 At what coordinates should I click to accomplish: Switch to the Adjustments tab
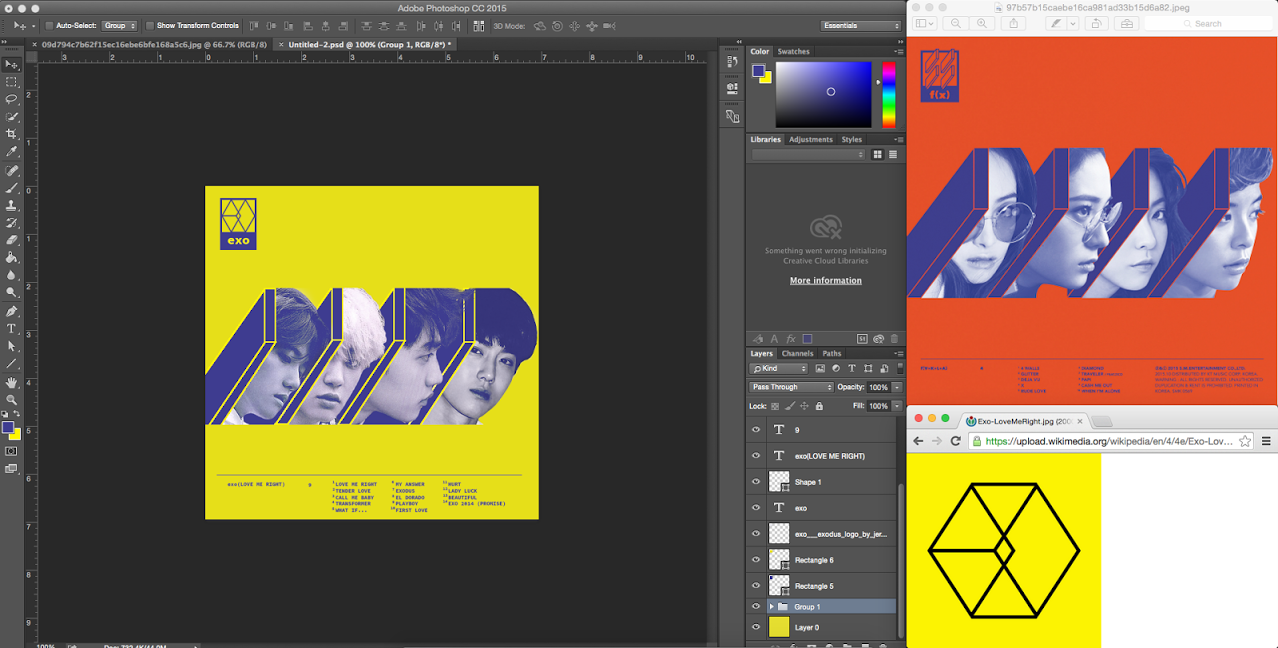pos(810,140)
